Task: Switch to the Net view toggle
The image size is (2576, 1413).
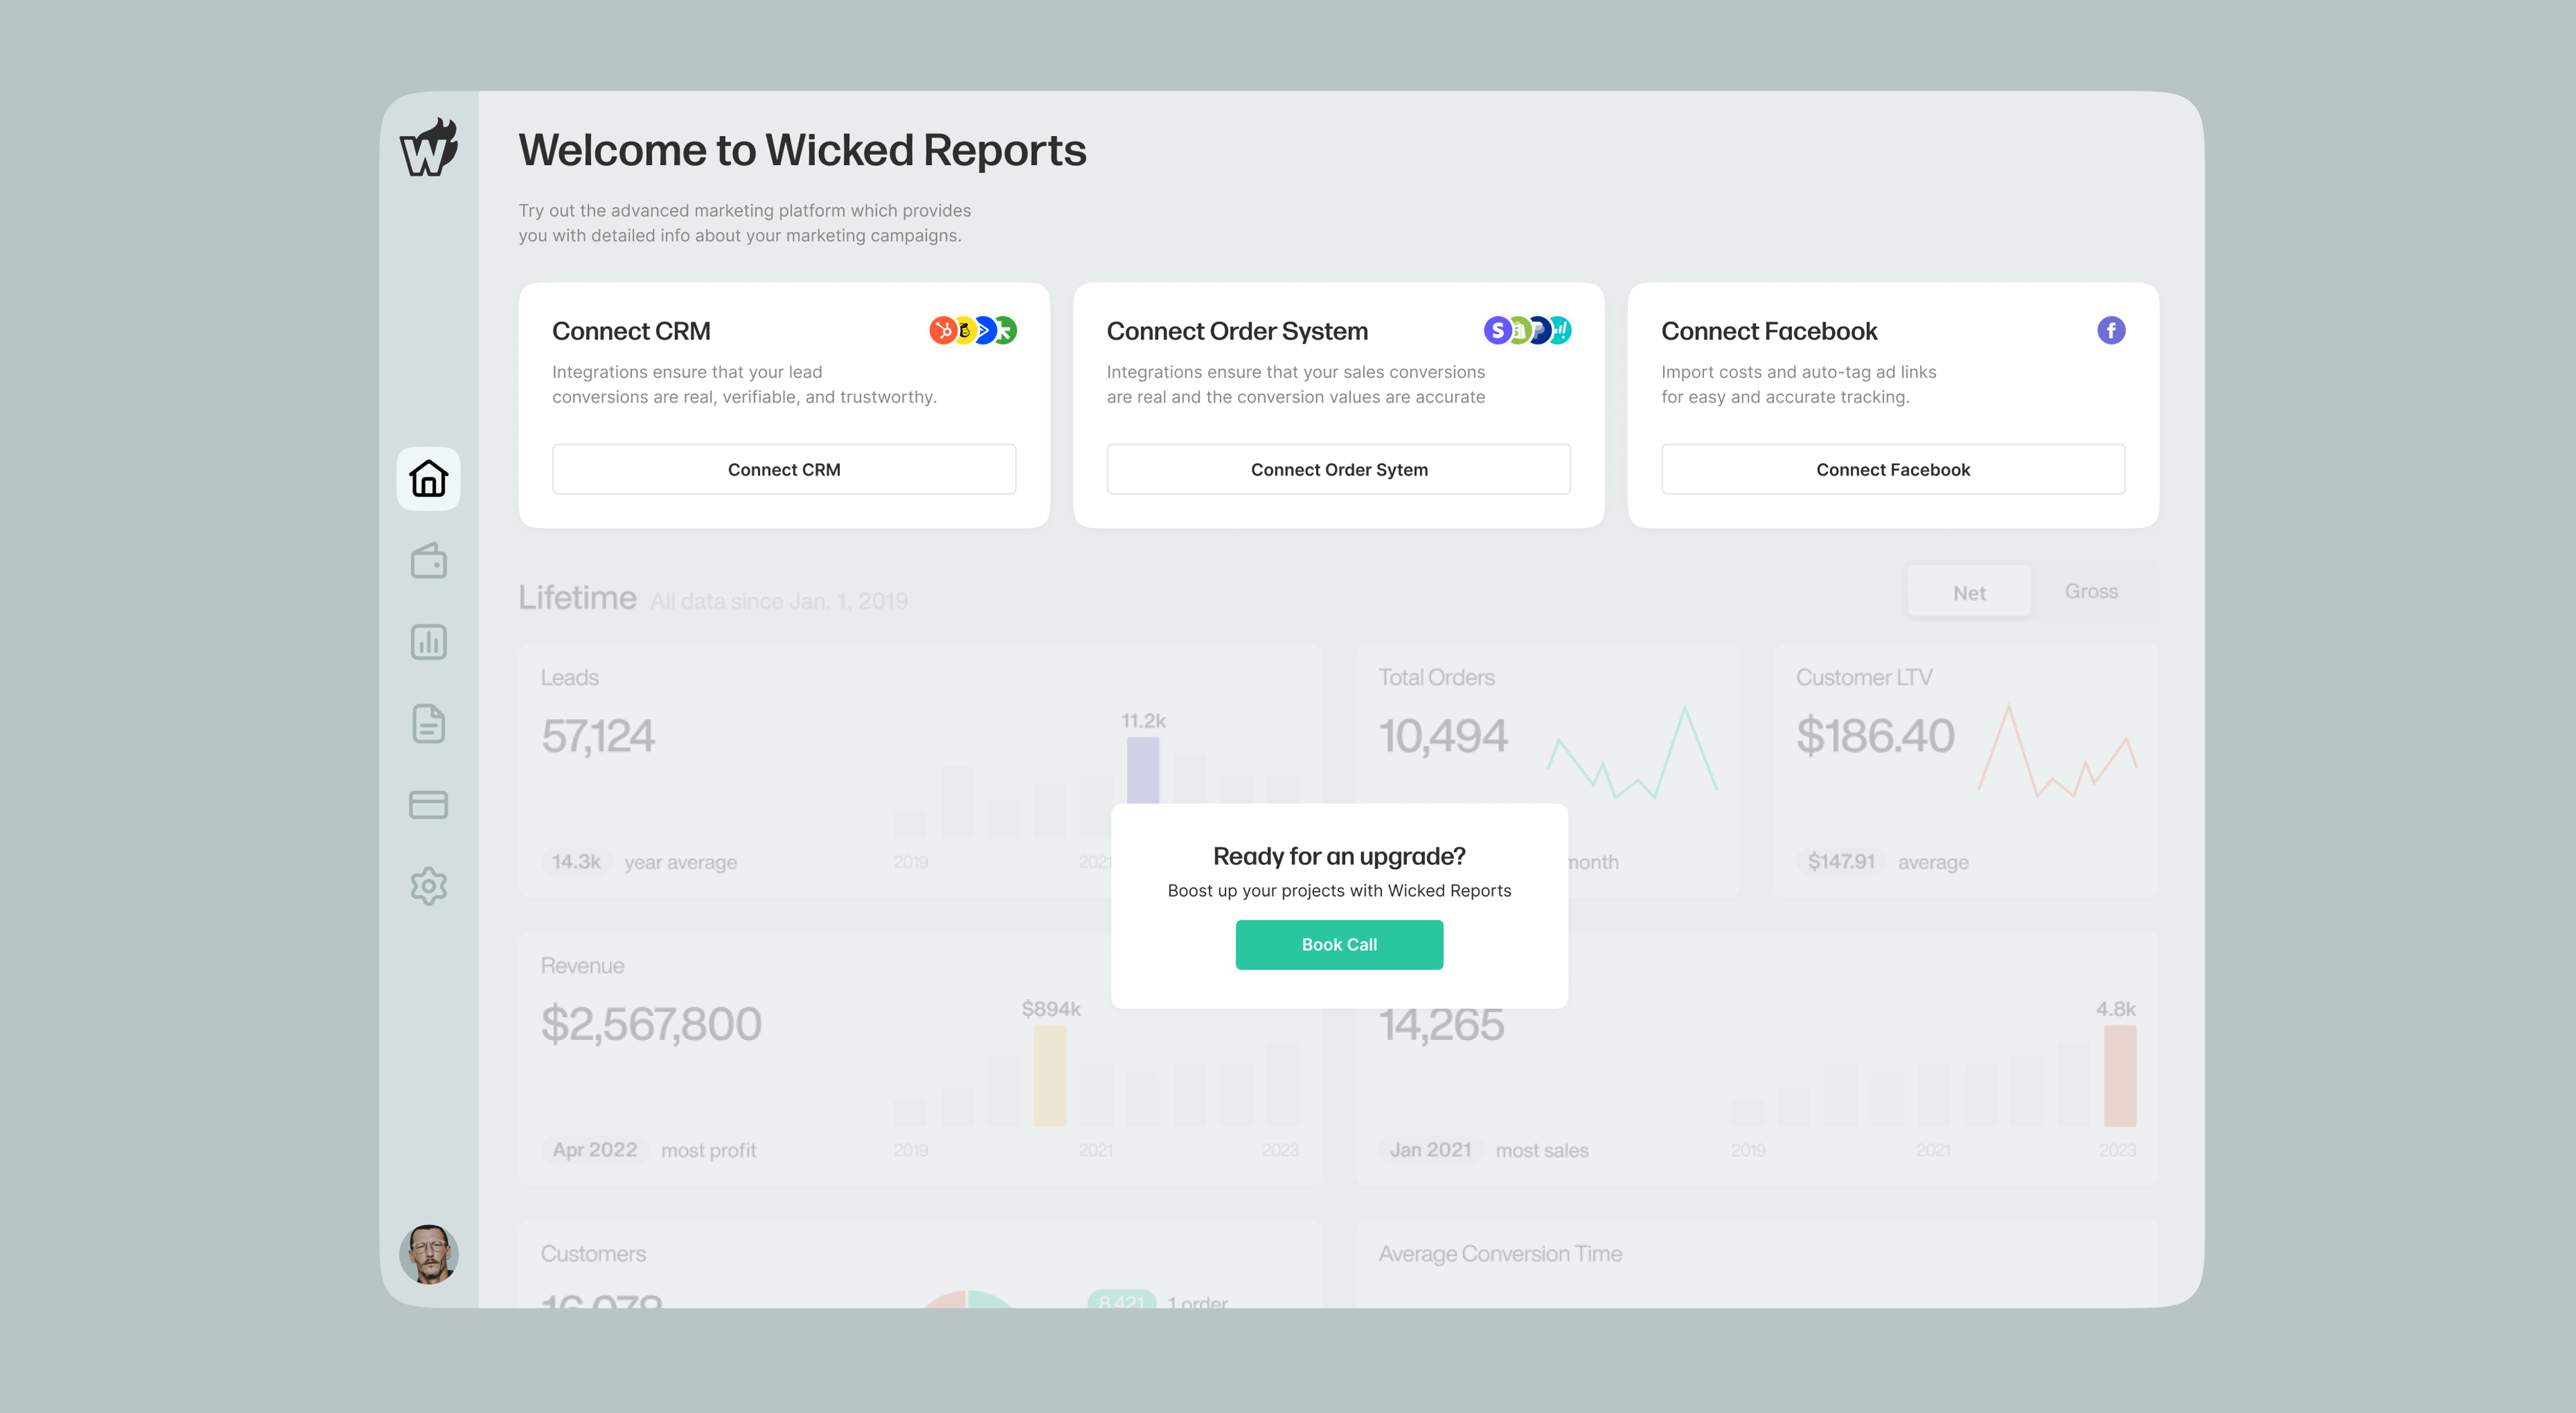Action: 1969,592
